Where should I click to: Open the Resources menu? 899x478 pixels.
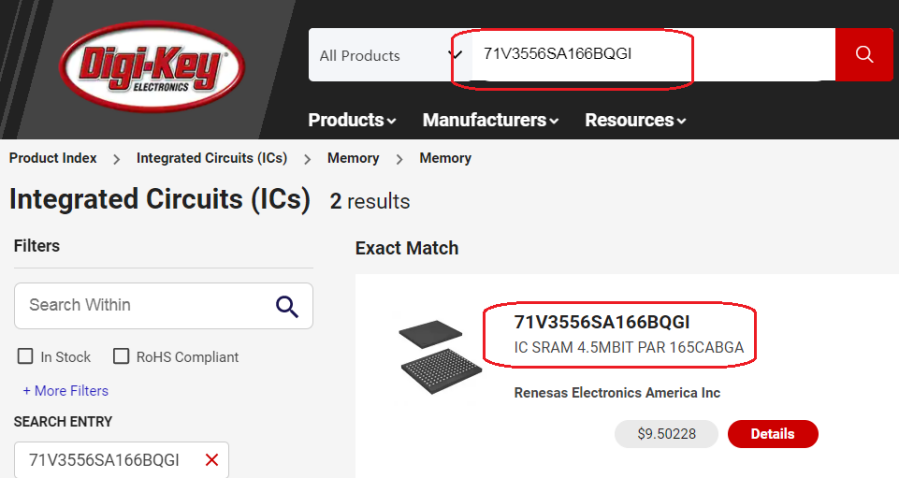point(635,120)
